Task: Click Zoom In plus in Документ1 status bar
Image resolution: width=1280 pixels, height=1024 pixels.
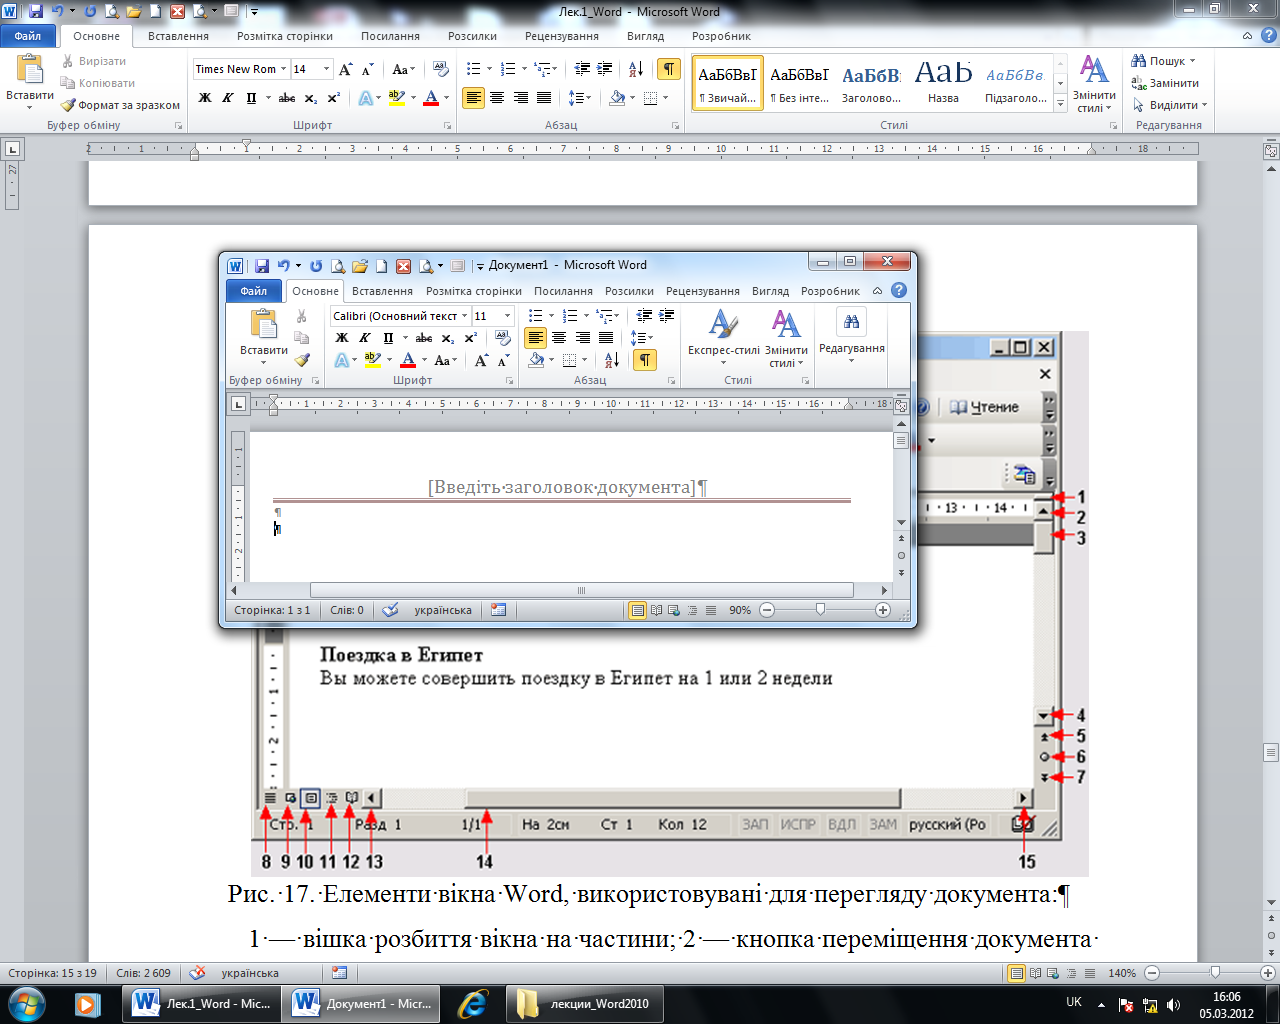Action: (882, 610)
